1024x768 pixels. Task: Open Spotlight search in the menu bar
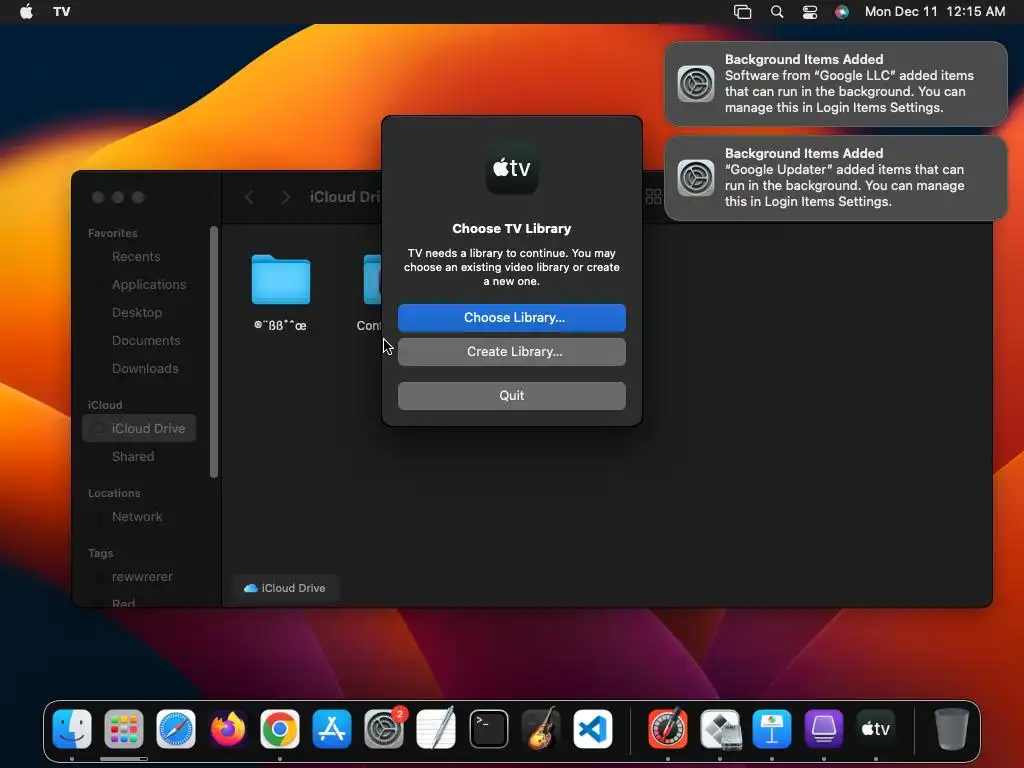point(776,12)
